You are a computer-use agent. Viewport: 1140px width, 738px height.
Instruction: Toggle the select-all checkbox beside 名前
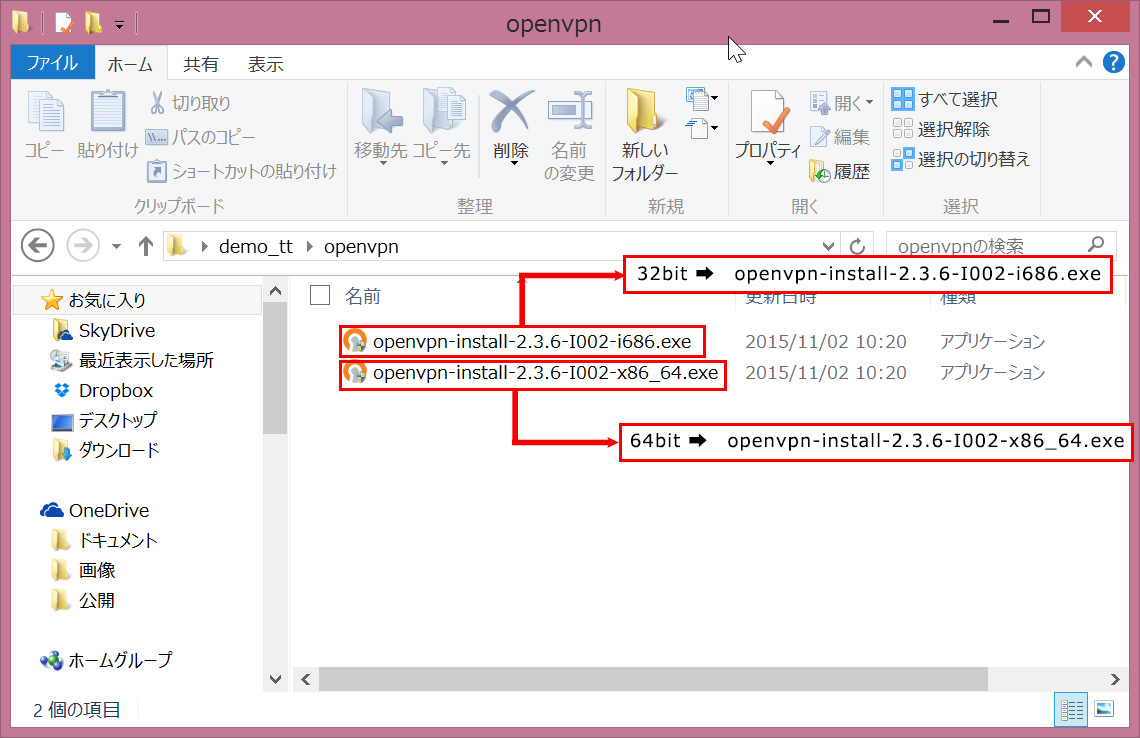tap(320, 295)
